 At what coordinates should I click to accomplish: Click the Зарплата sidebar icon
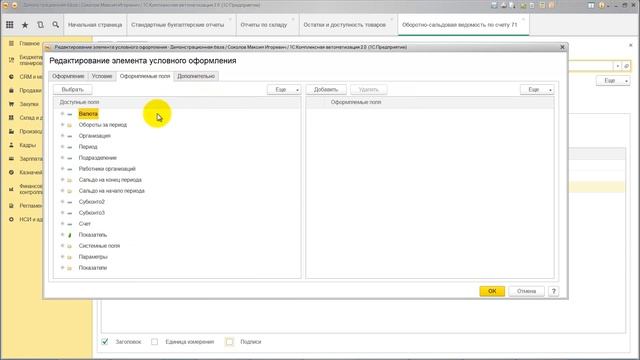(x=11, y=159)
